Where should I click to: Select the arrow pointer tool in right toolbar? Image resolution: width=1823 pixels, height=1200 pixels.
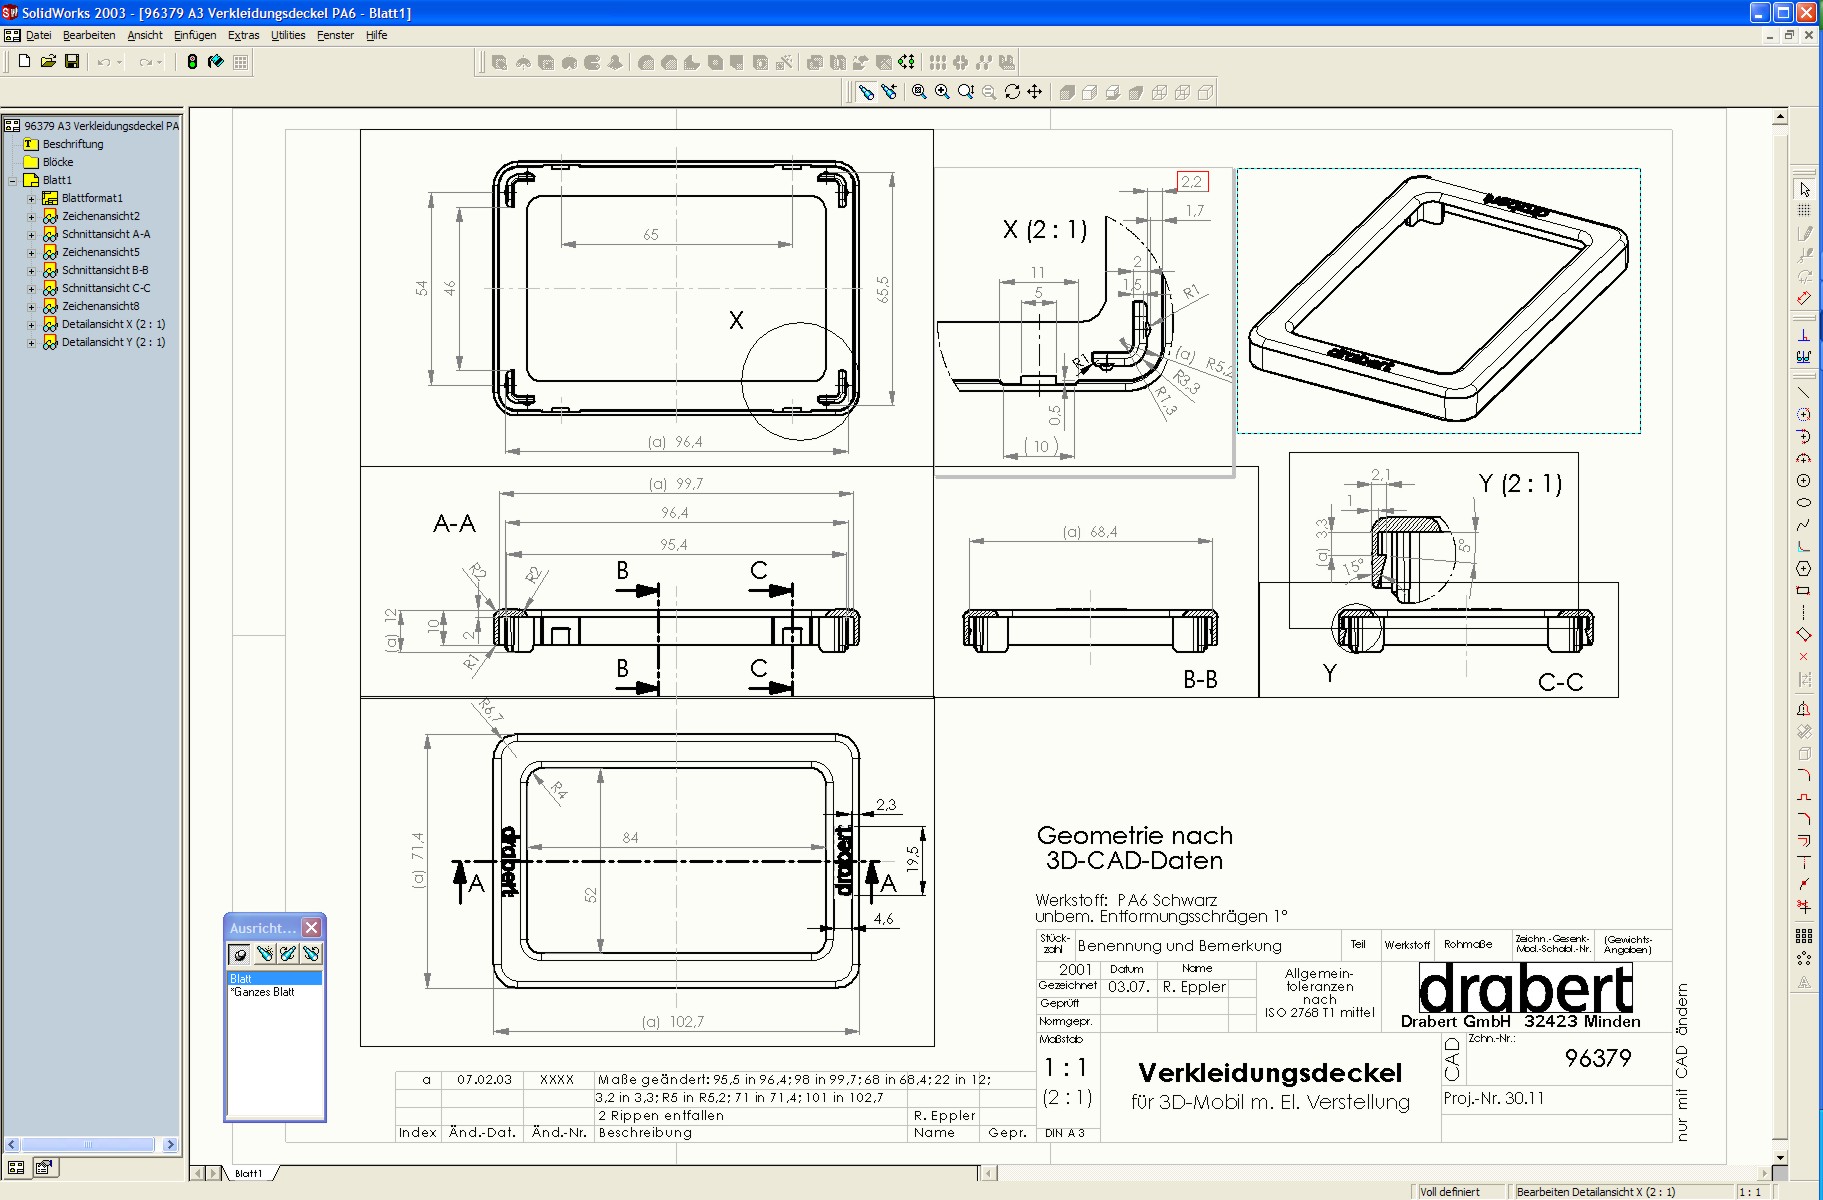click(x=1804, y=189)
